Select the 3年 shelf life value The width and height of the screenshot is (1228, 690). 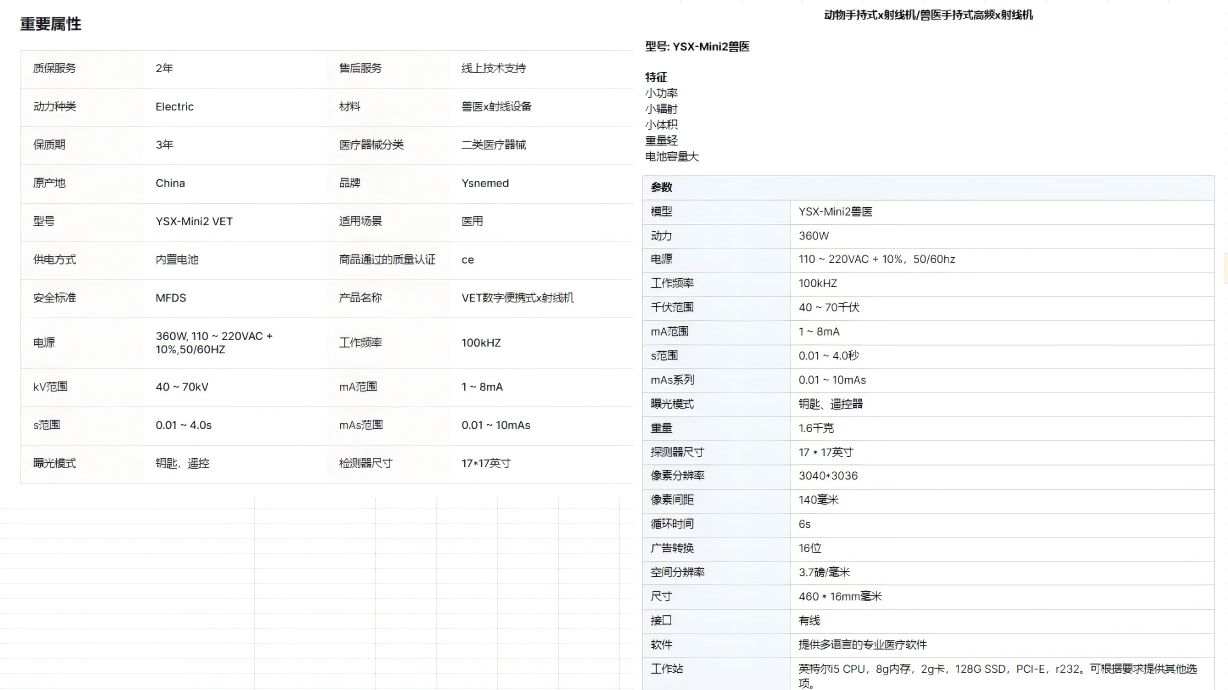164,144
